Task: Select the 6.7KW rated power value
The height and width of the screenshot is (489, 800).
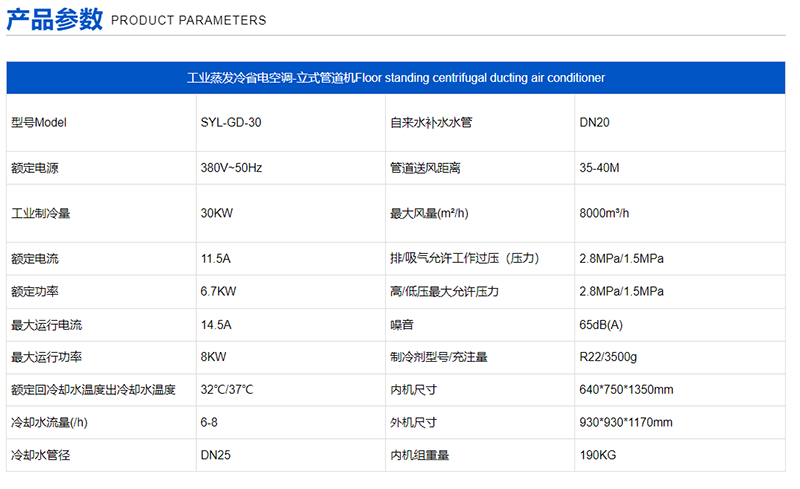Action: click(x=219, y=291)
